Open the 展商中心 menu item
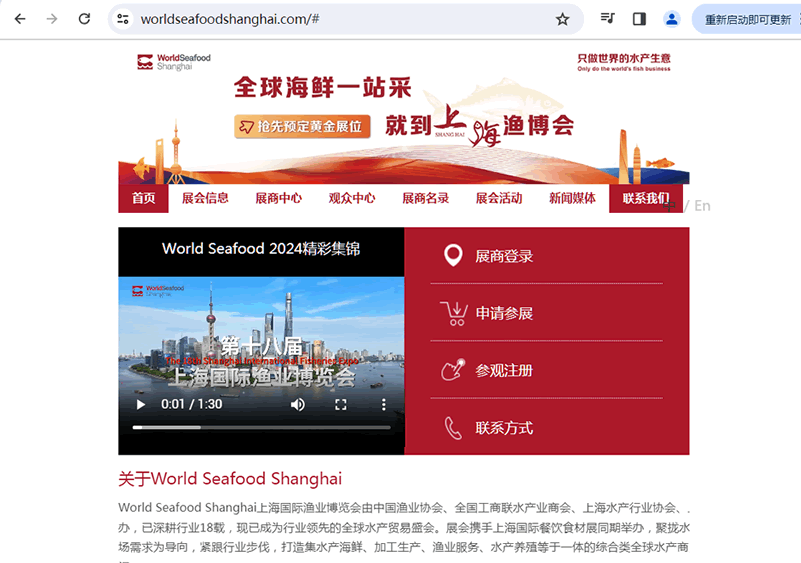The width and height of the screenshot is (801, 563). coord(279,198)
